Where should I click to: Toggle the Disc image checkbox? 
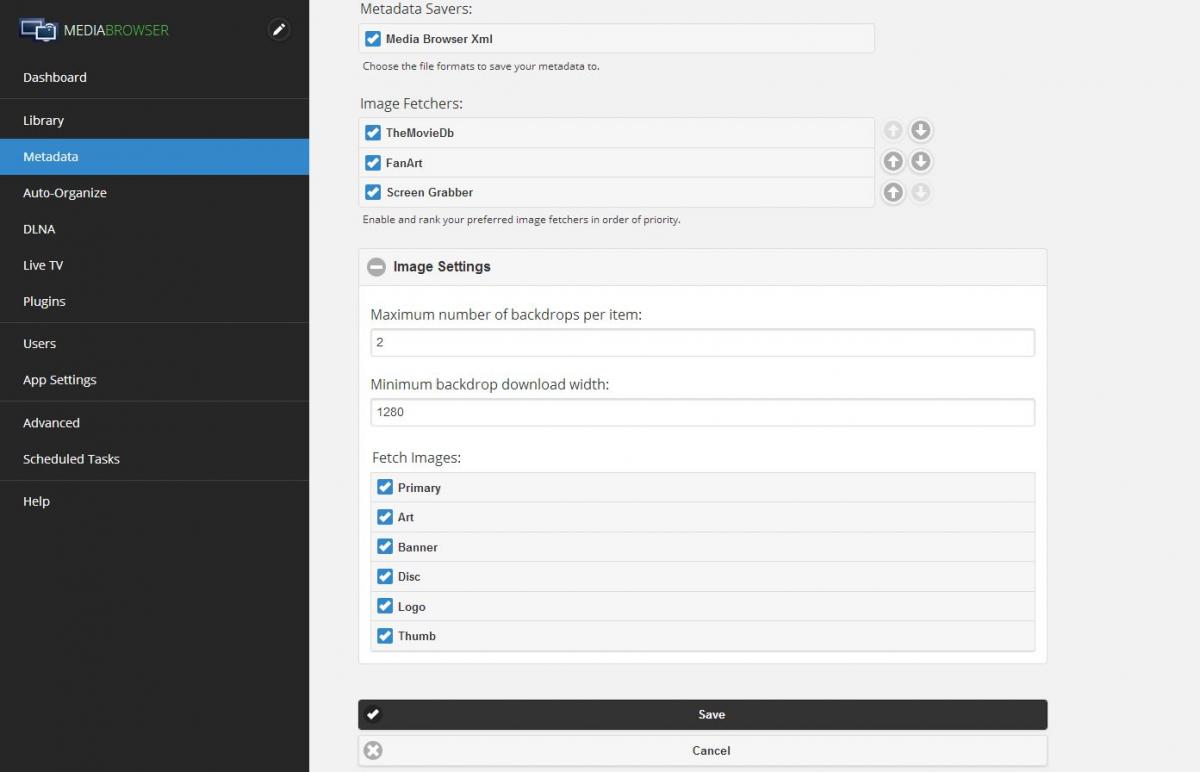[x=385, y=576]
